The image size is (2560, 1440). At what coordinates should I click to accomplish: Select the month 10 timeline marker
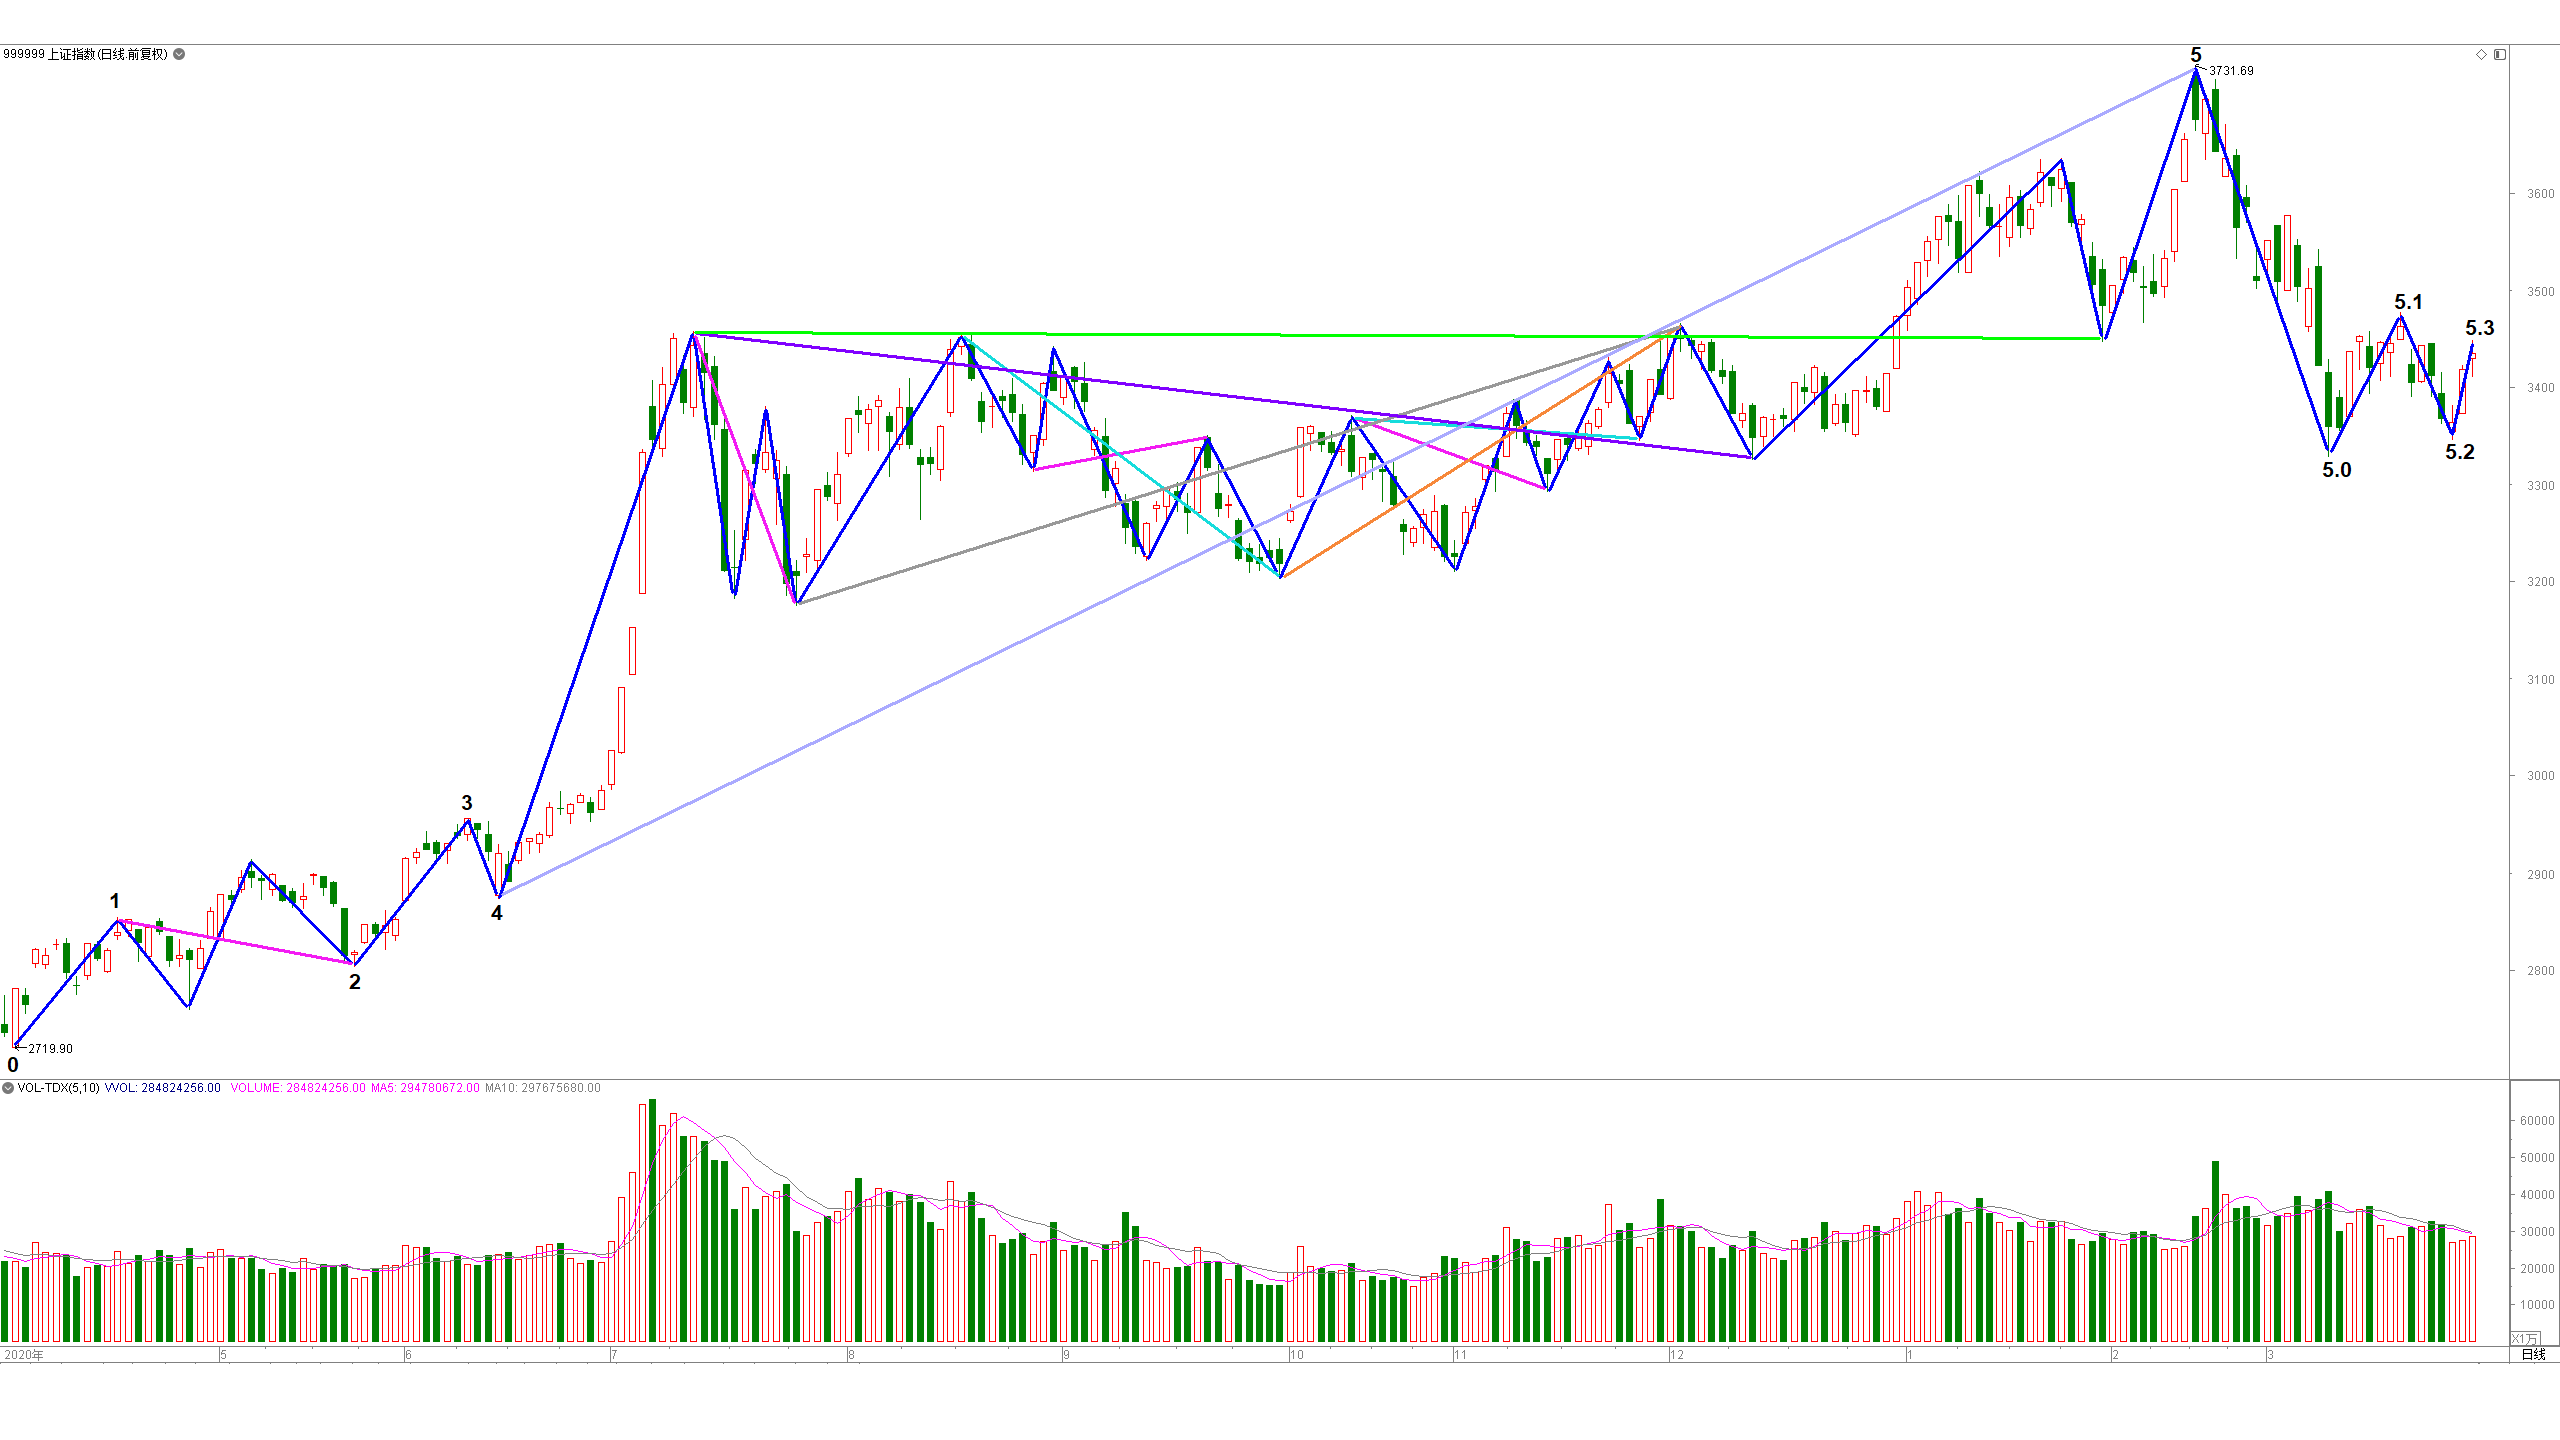coord(1297,1355)
